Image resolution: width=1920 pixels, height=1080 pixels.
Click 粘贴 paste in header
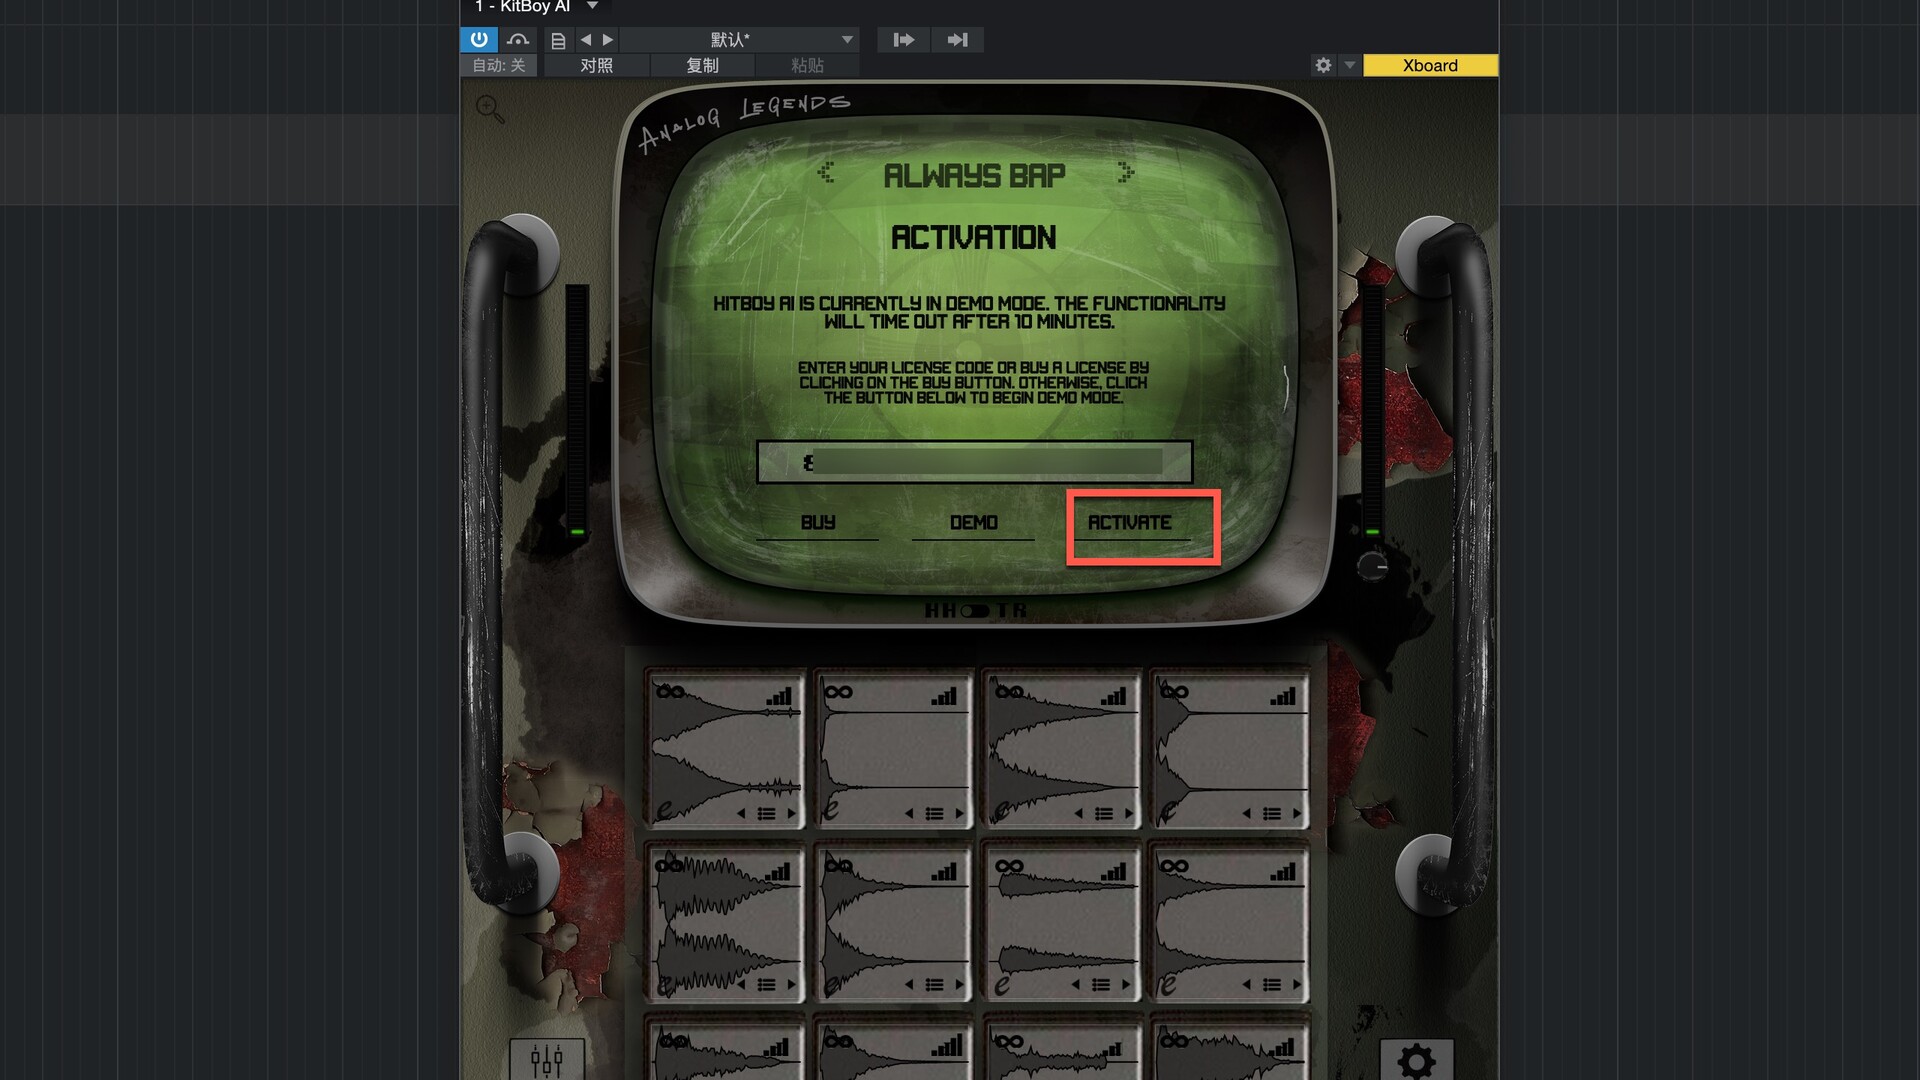click(807, 65)
